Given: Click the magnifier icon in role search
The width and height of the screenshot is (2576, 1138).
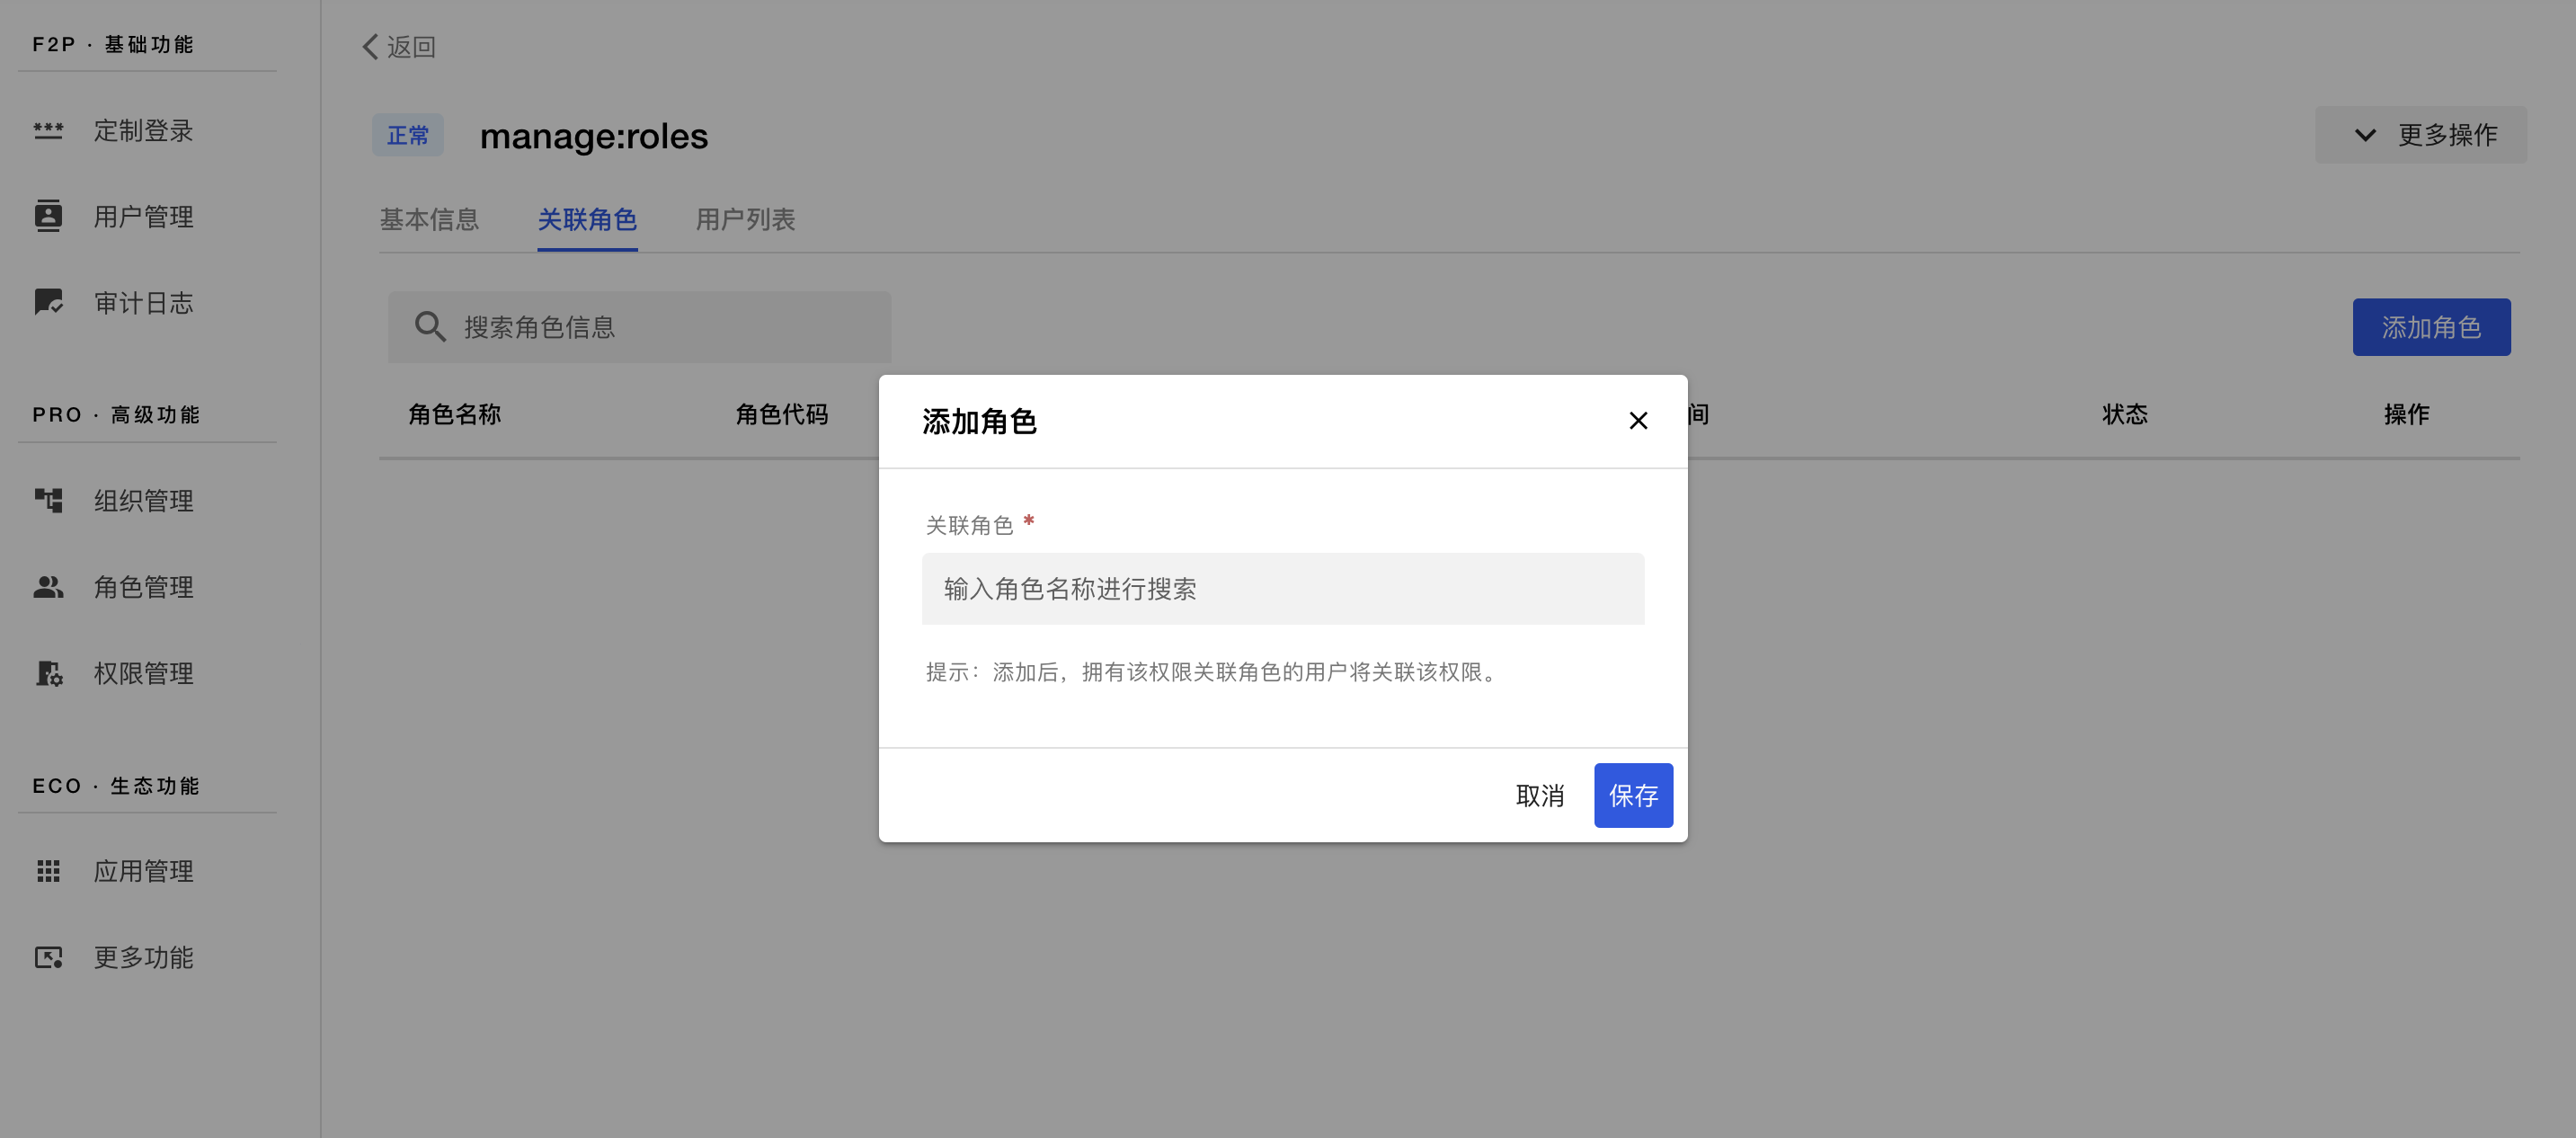Looking at the screenshot, I should tap(430, 326).
